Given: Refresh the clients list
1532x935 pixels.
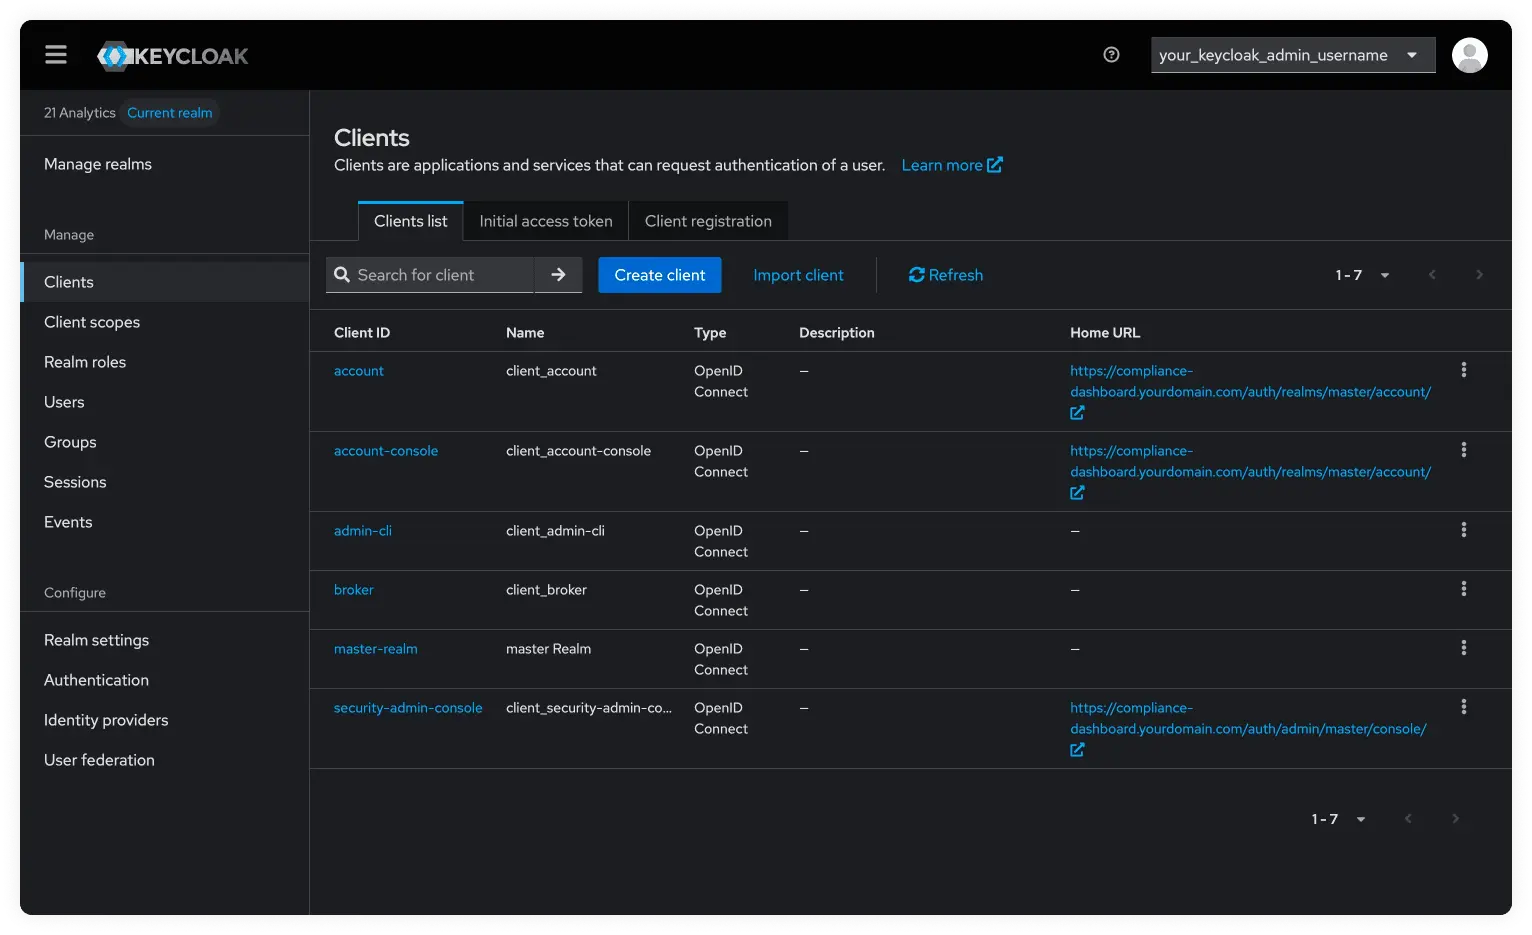Looking at the screenshot, I should [x=944, y=275].
